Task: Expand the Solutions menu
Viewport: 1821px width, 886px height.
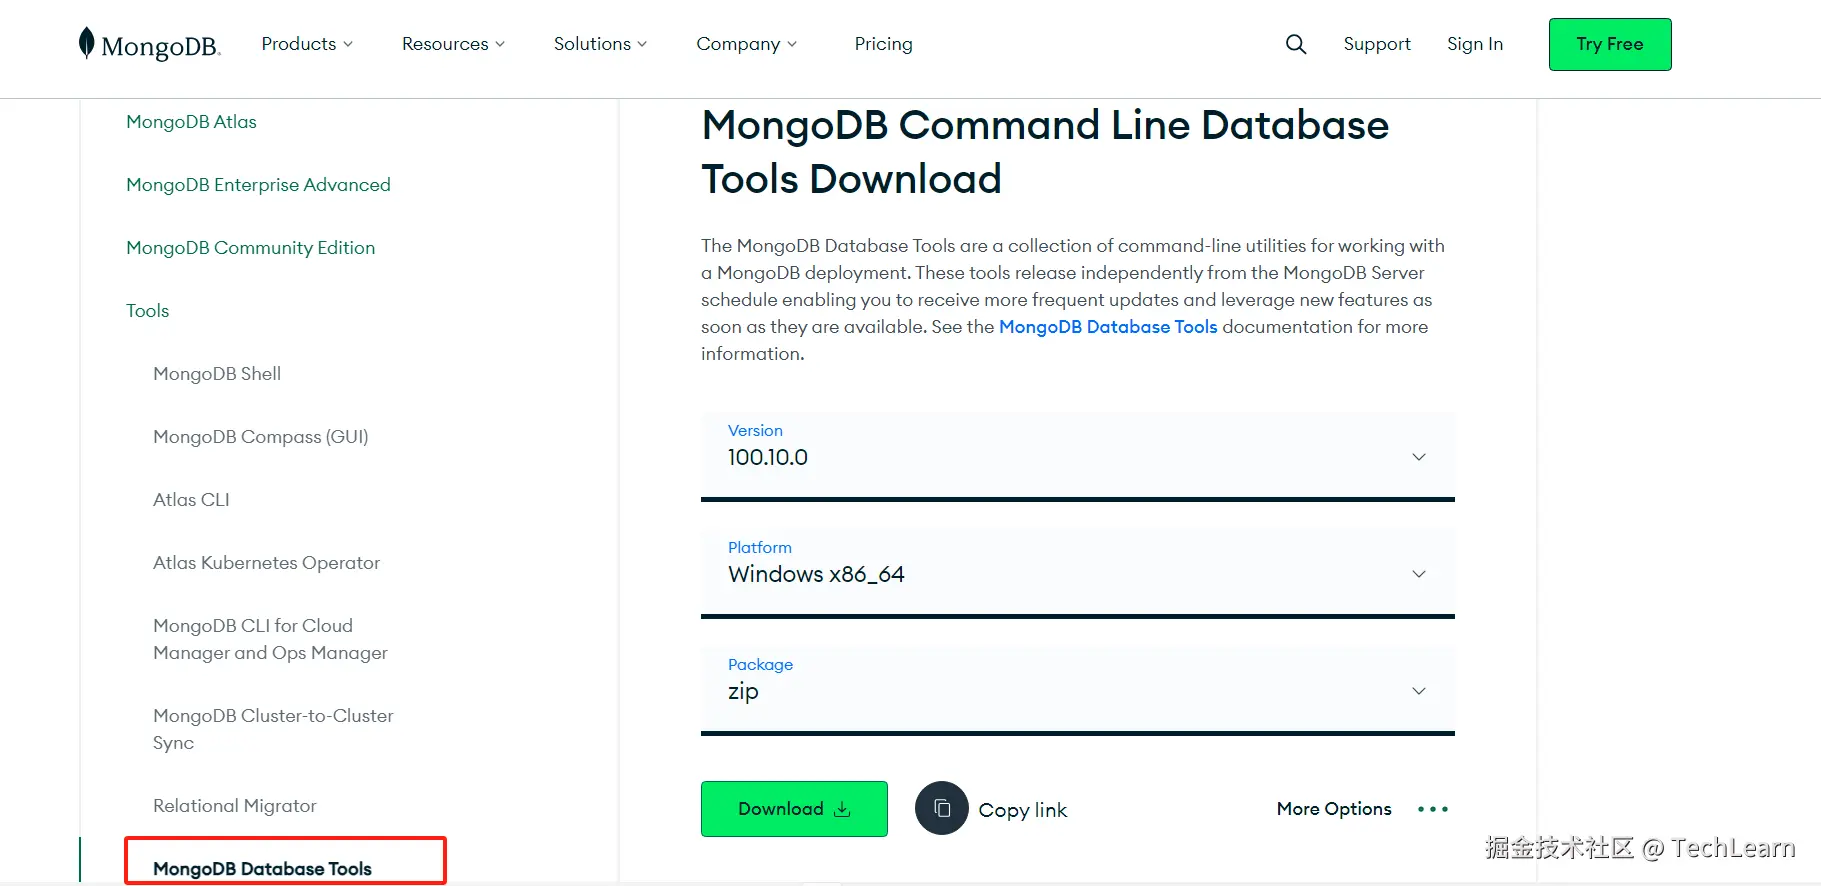Action: [600, 44]
